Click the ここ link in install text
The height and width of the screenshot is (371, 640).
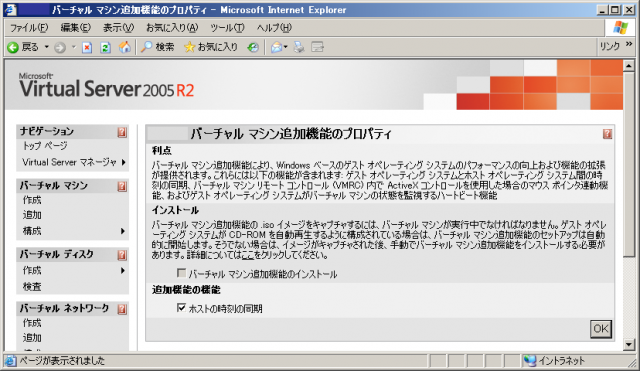pyautogui.click(x=248, y=255)
